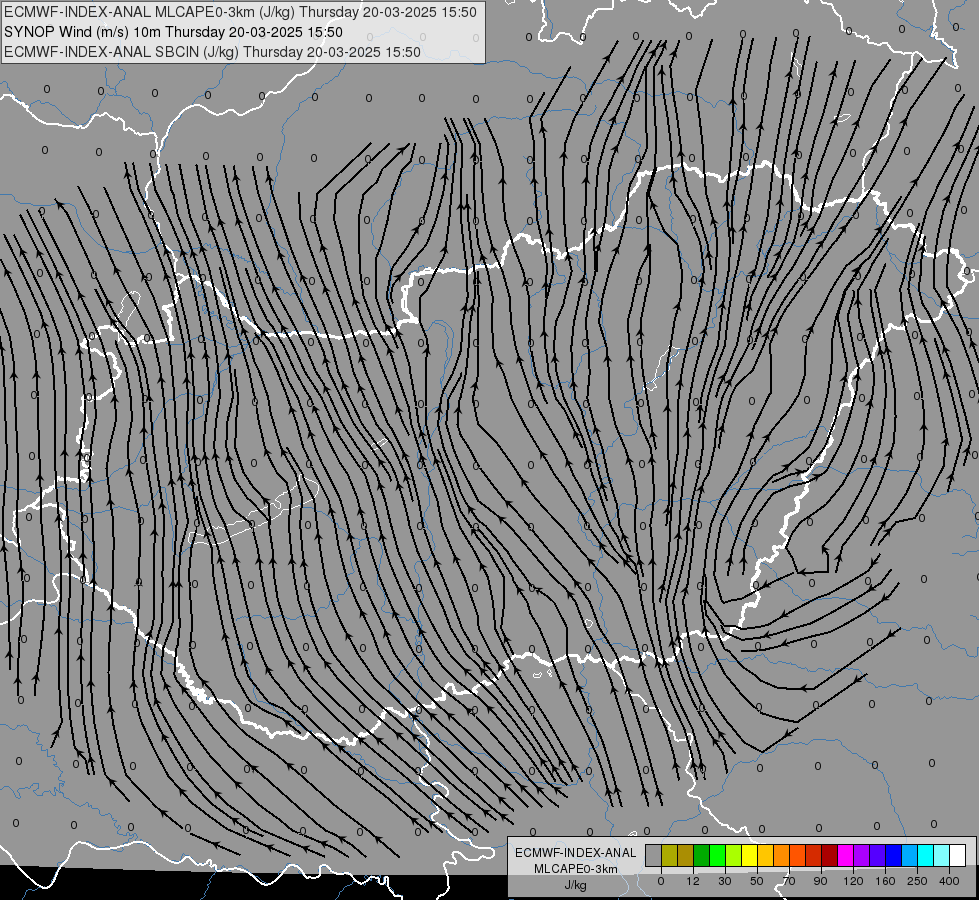Click the 70 label on legend scale

click(x=789, y=881)
